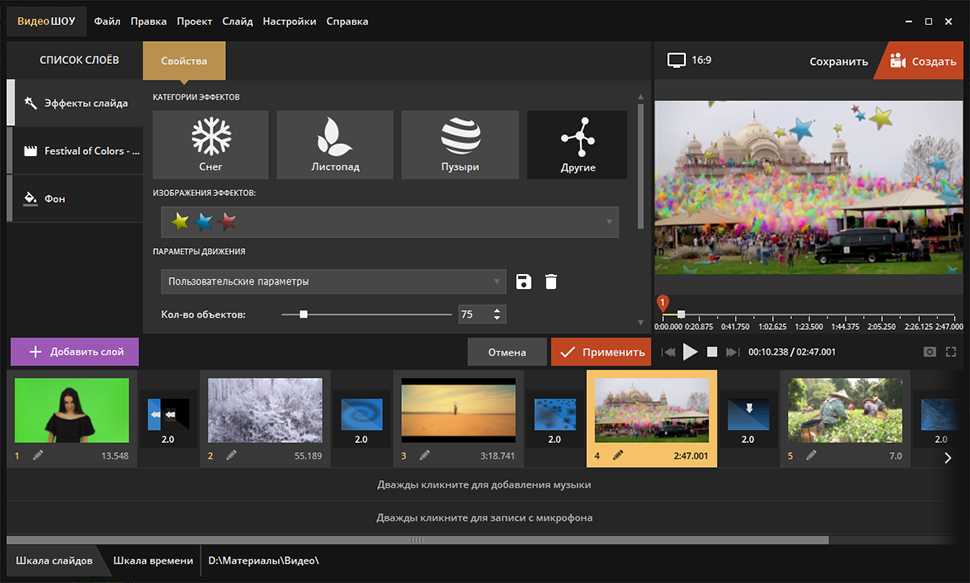970x583 pixels.
Task: Open the Проект menu
Action: [194, 21]
